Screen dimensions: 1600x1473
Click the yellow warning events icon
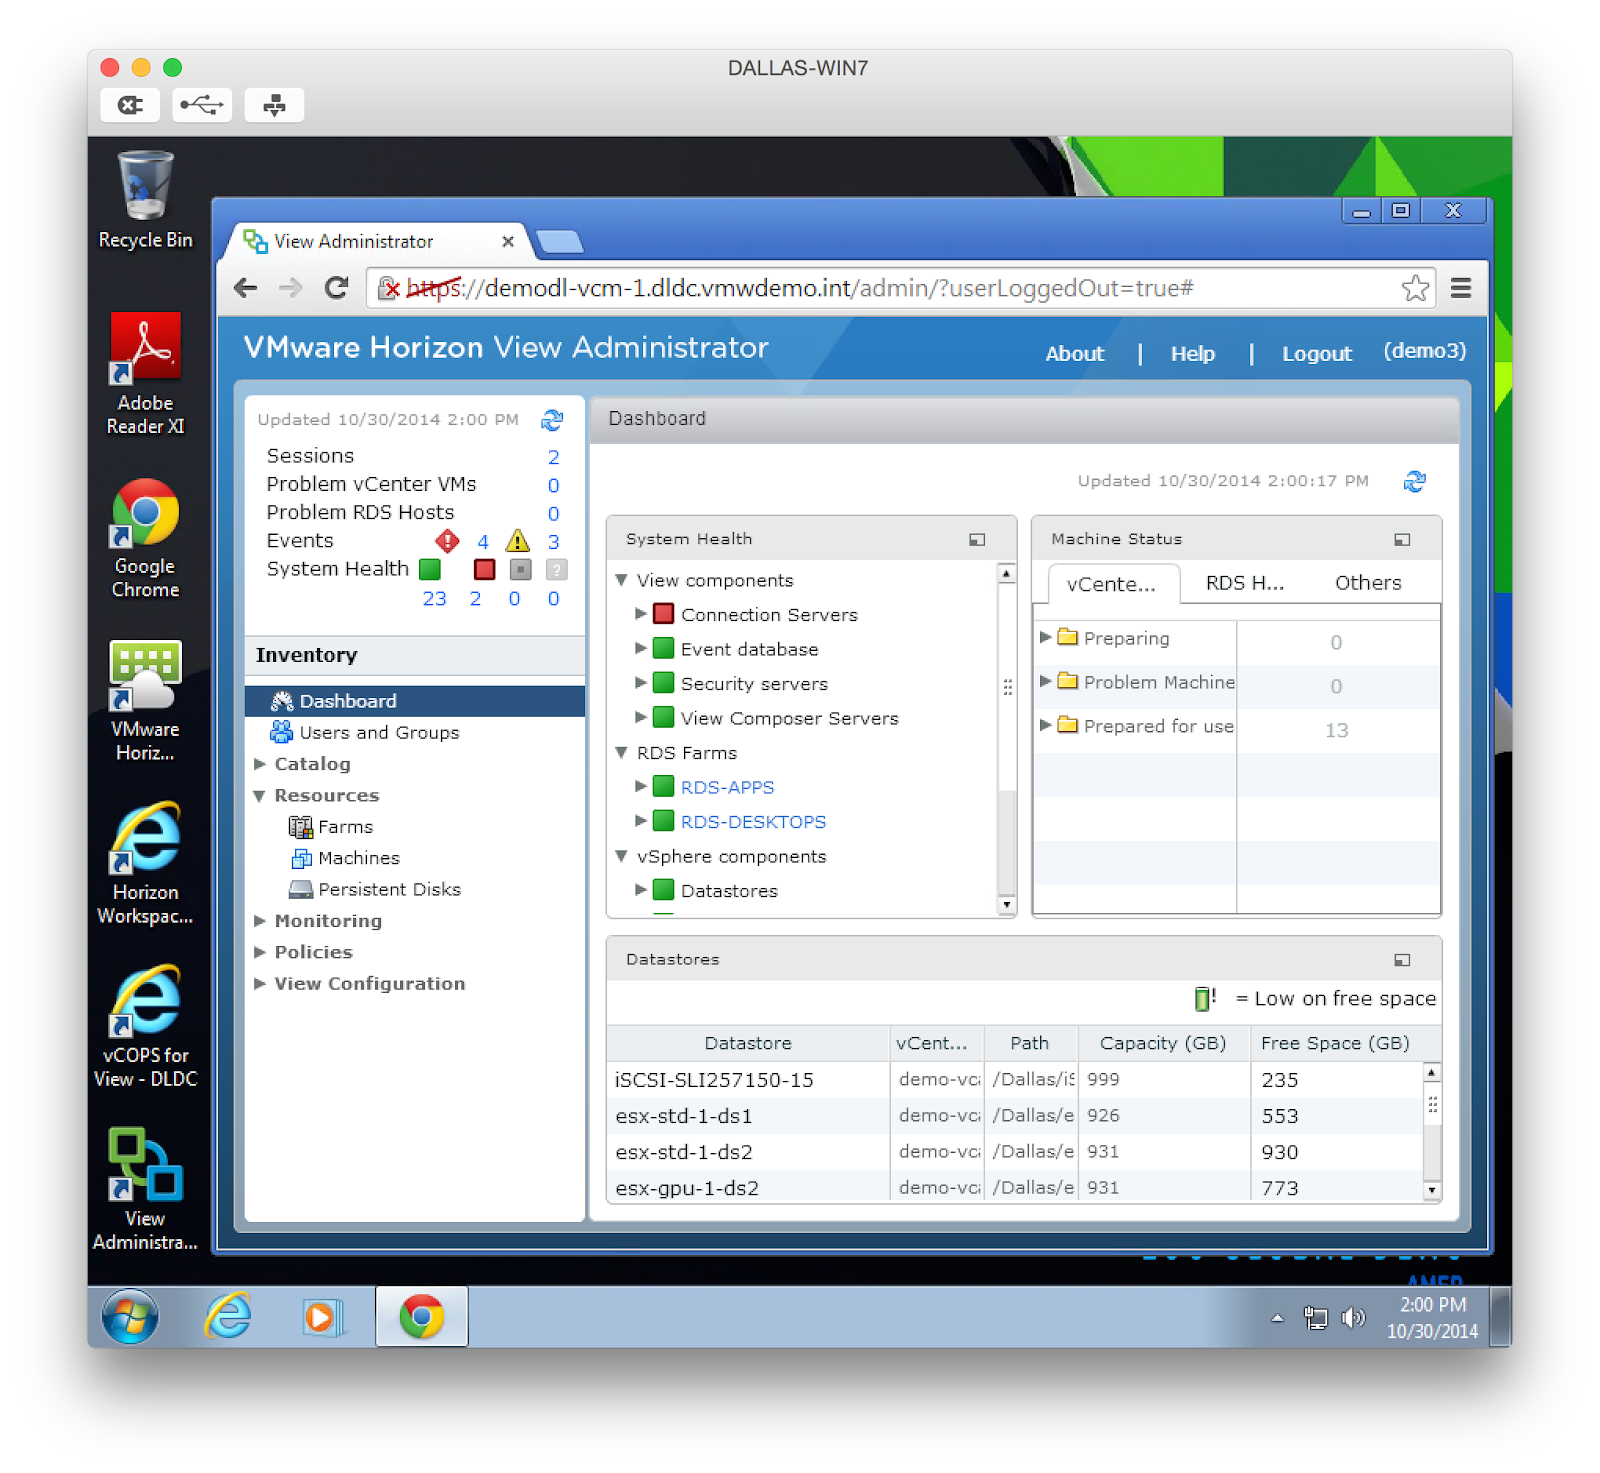point(517,541)
